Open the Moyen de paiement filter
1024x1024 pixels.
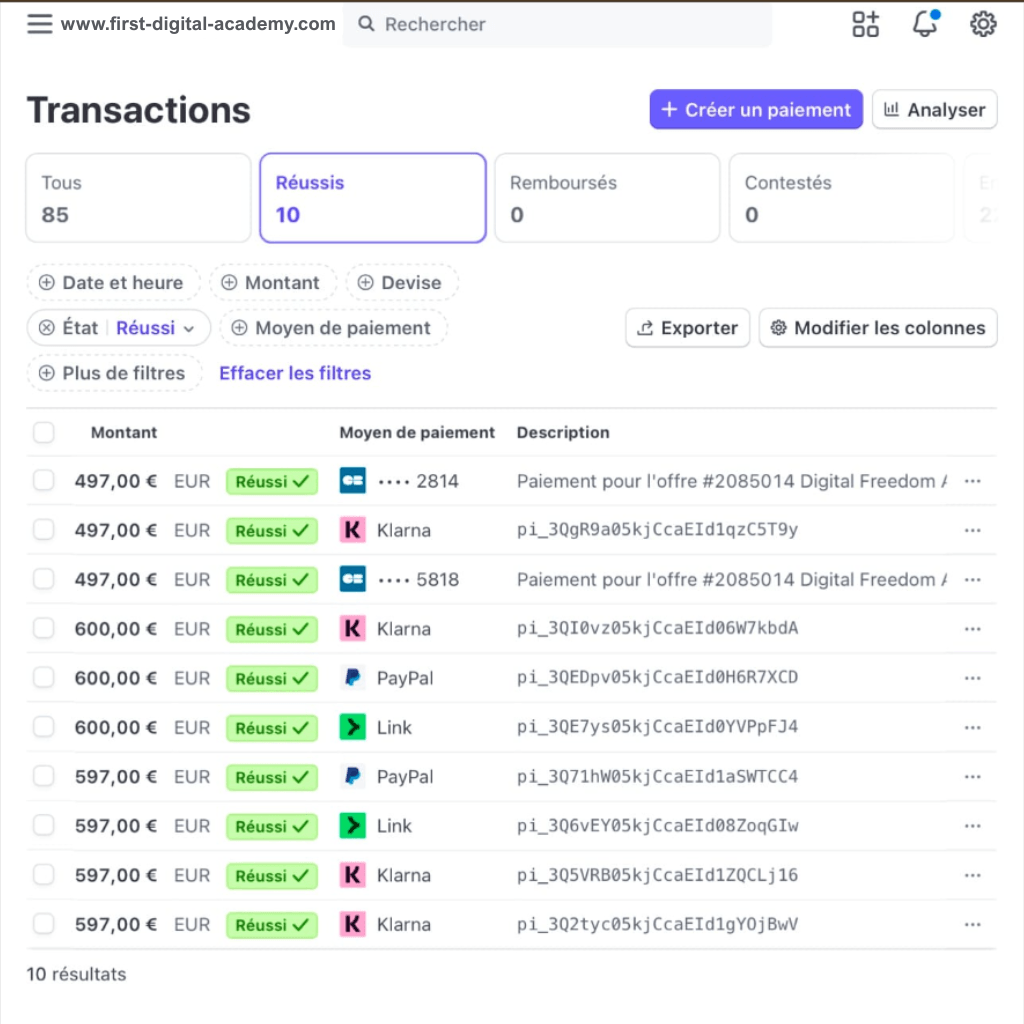coord(333,328)
